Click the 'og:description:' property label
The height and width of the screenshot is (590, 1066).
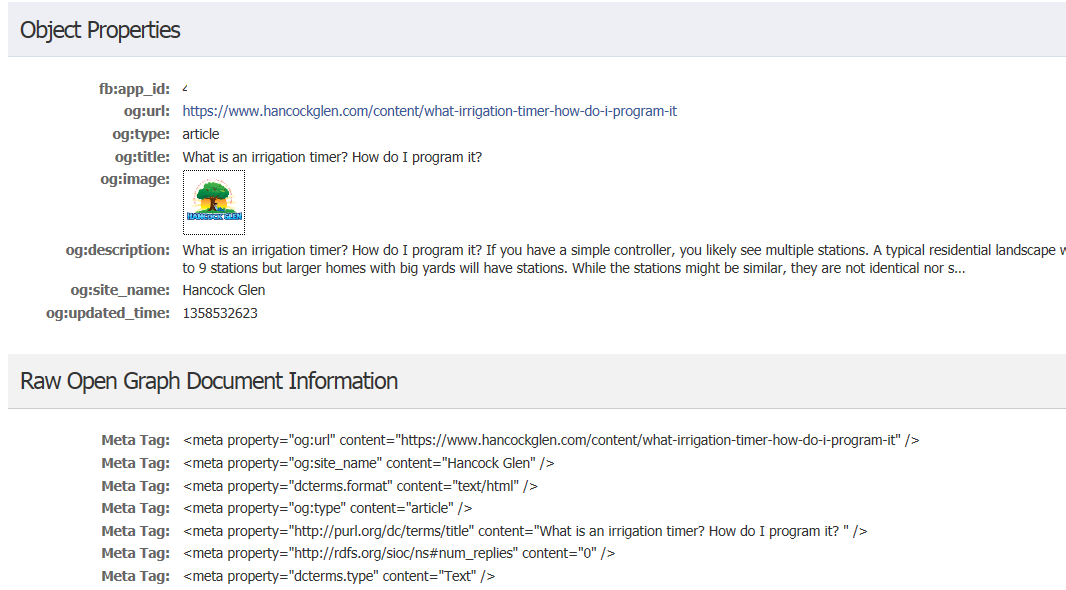(118, 250)
